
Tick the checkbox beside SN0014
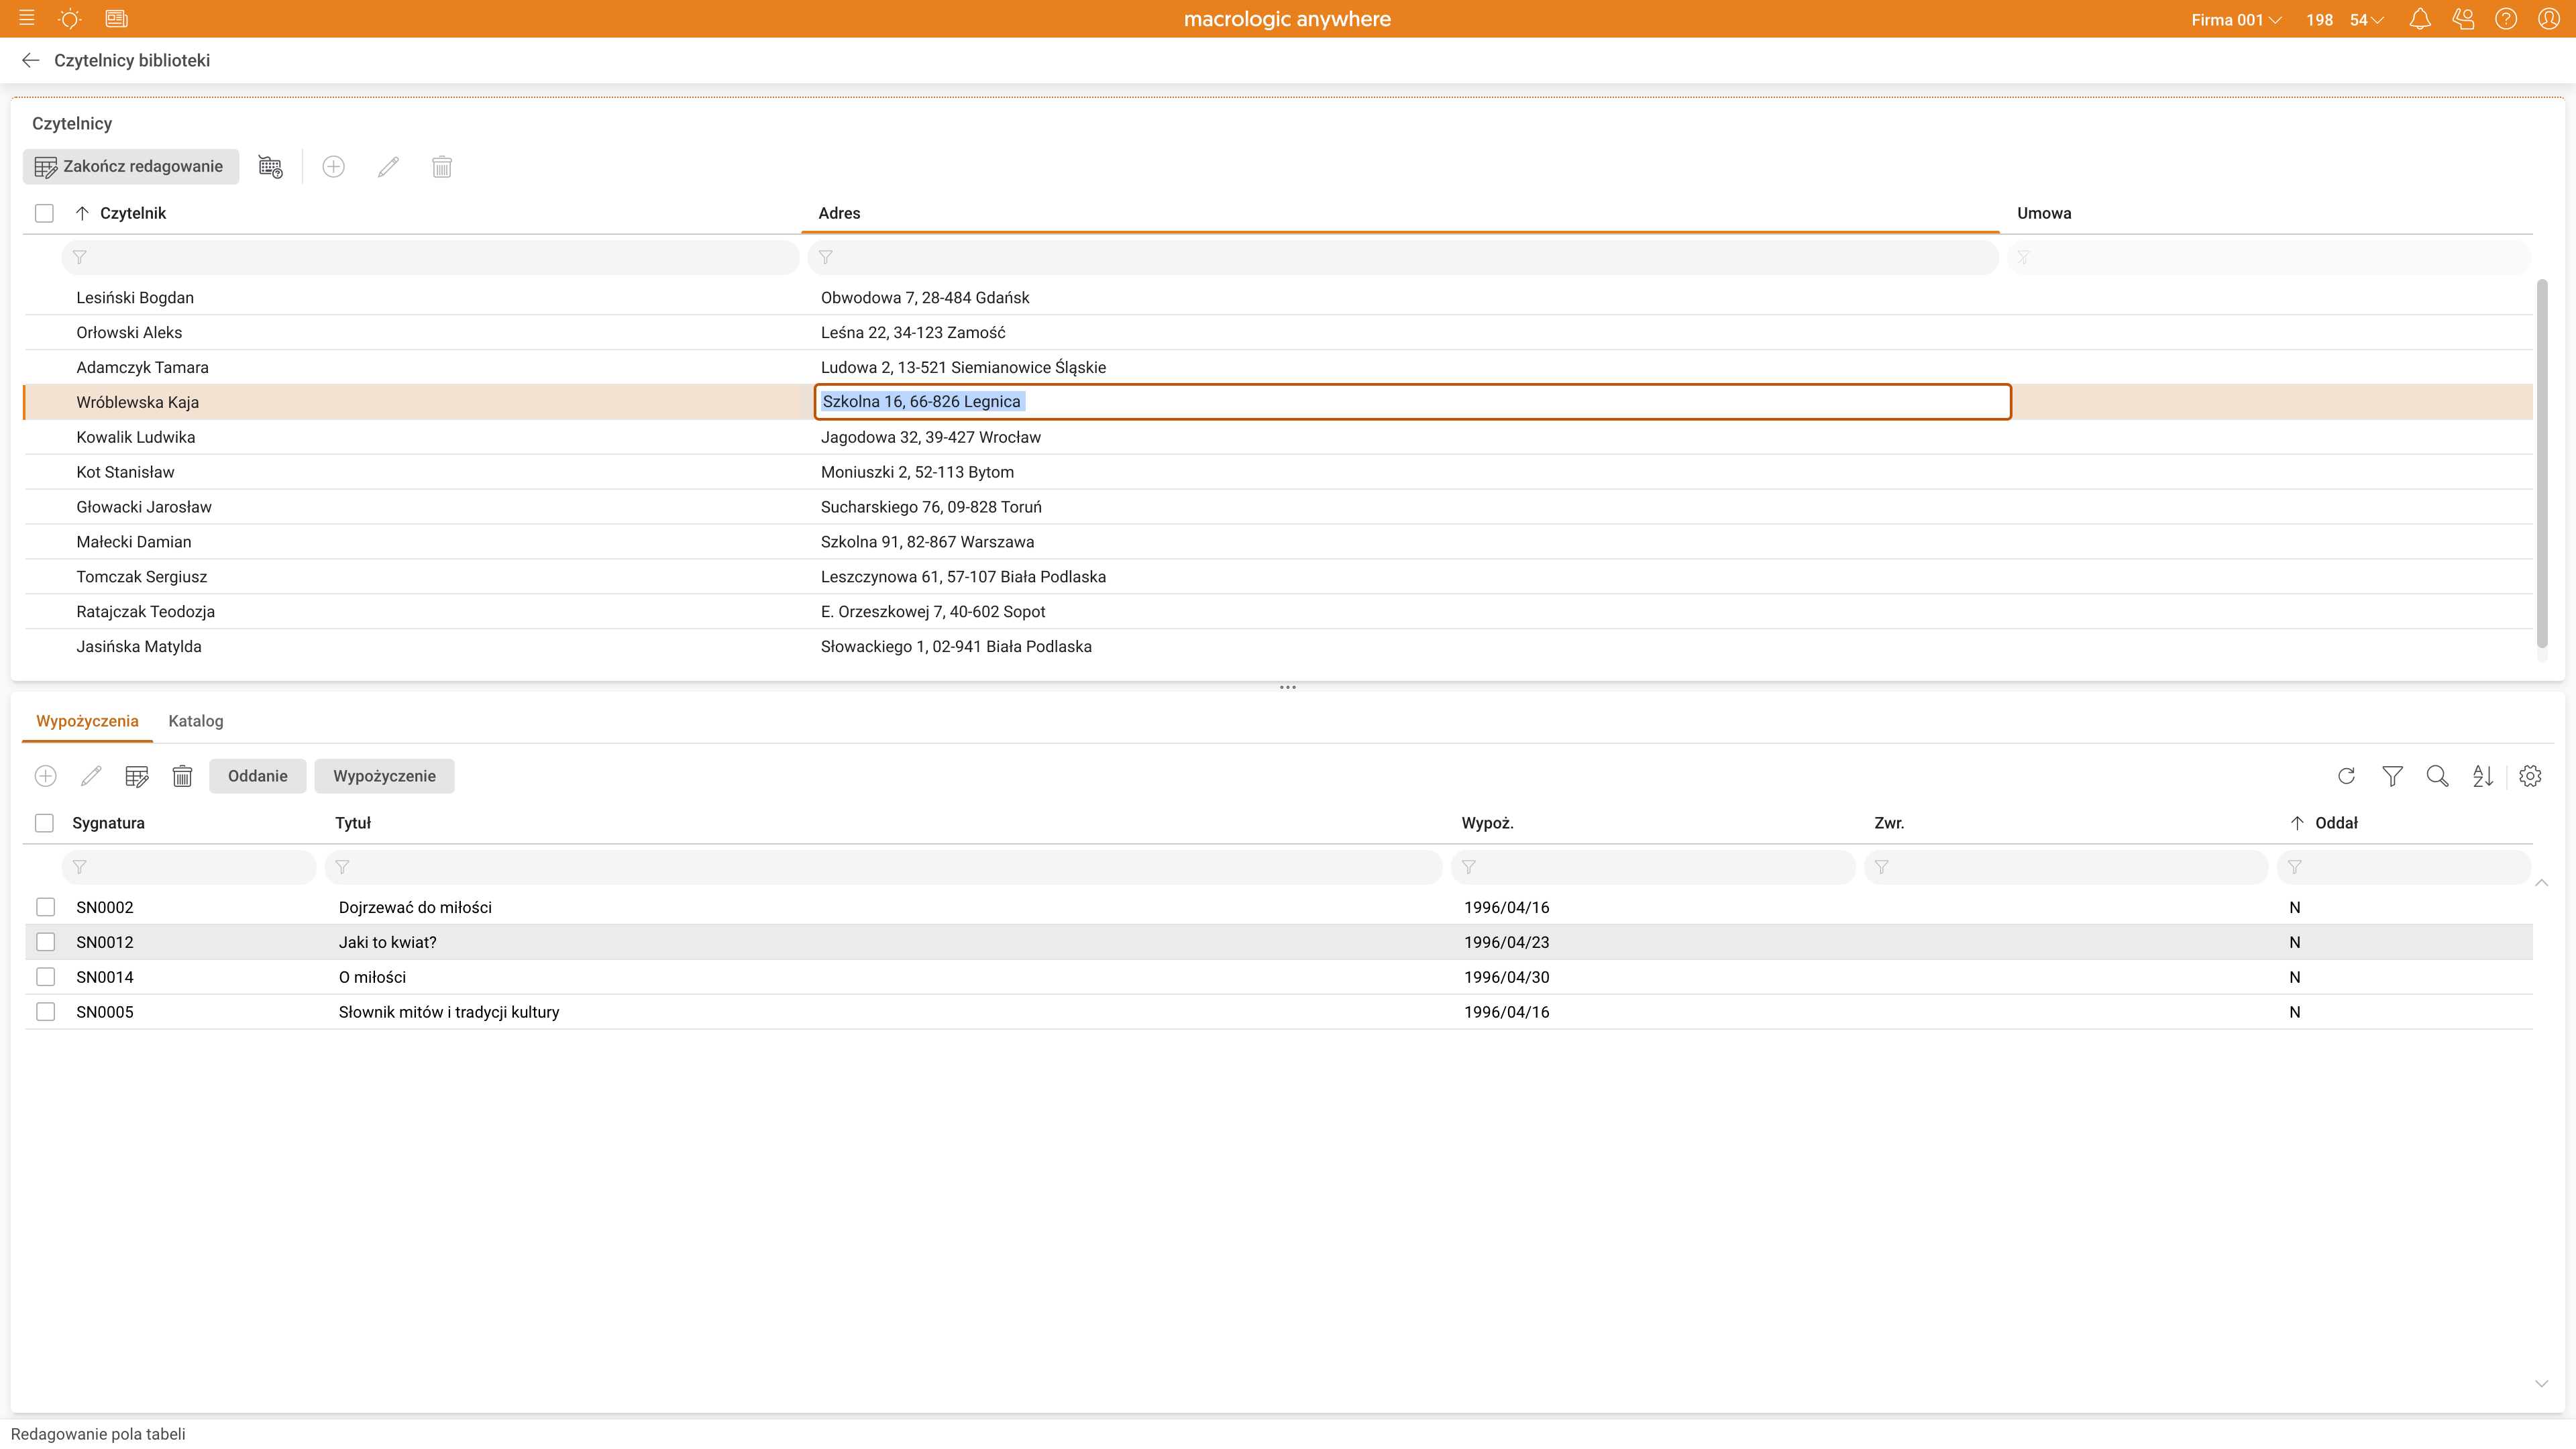pos(45,977)
